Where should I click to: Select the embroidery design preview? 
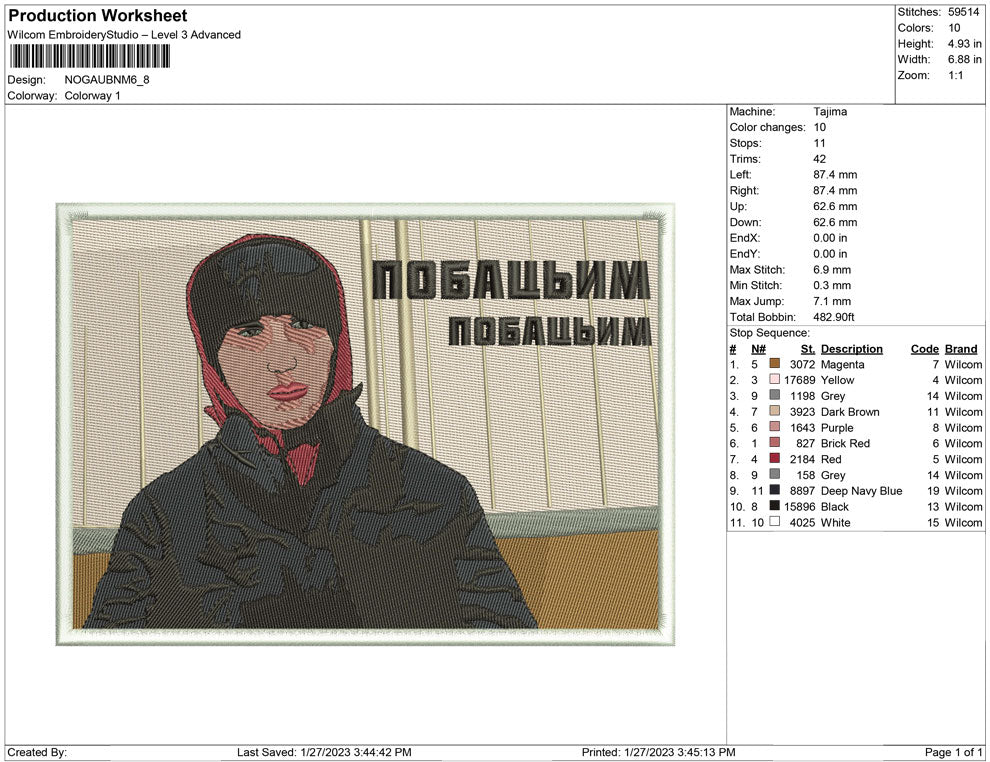click(365, 425)
